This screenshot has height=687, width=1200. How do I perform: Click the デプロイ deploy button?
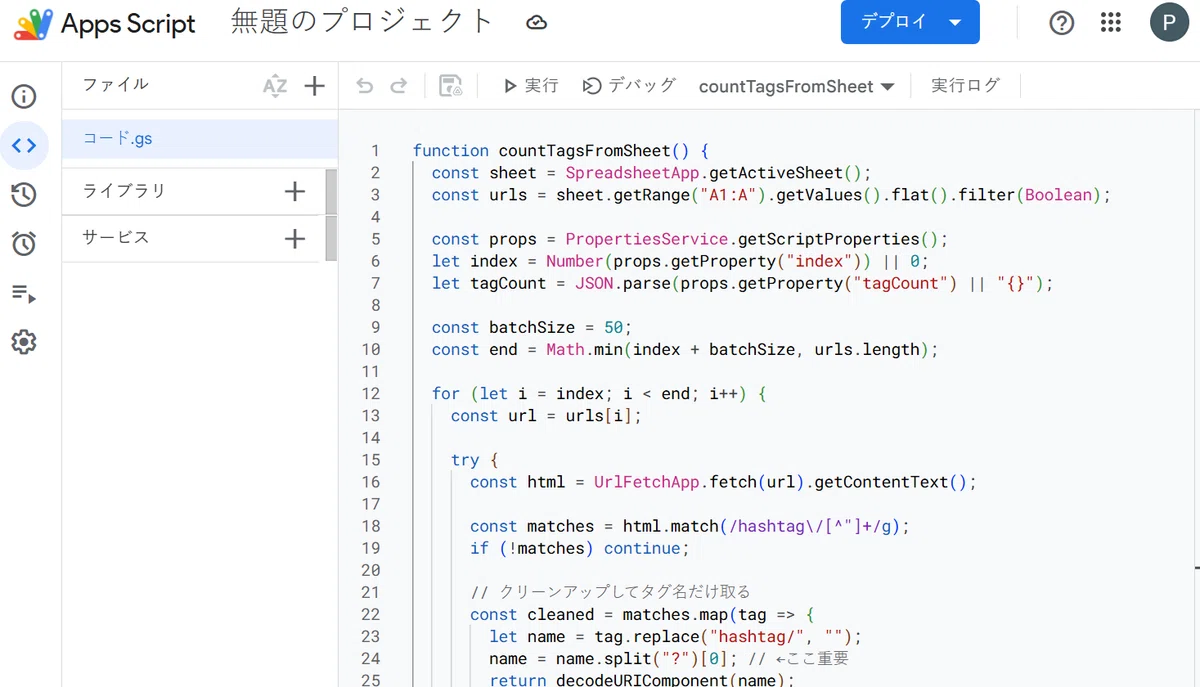point(910,22)
